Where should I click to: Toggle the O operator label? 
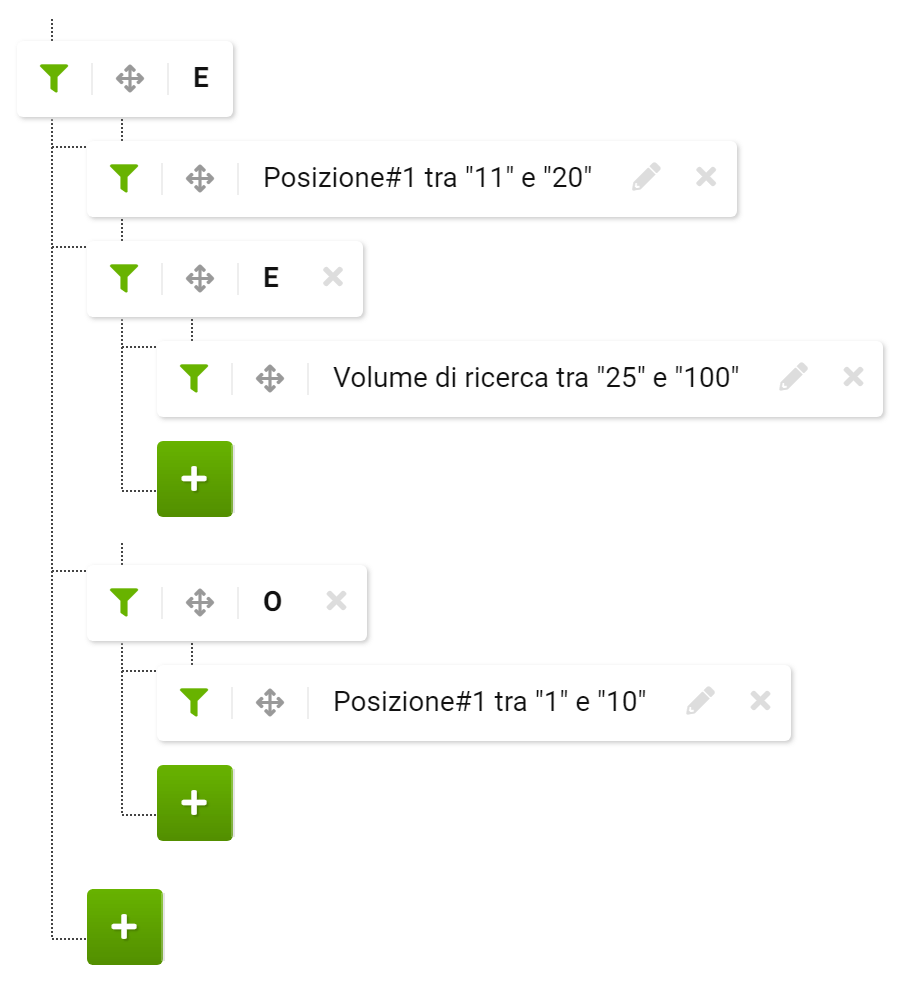pos(272,602)
